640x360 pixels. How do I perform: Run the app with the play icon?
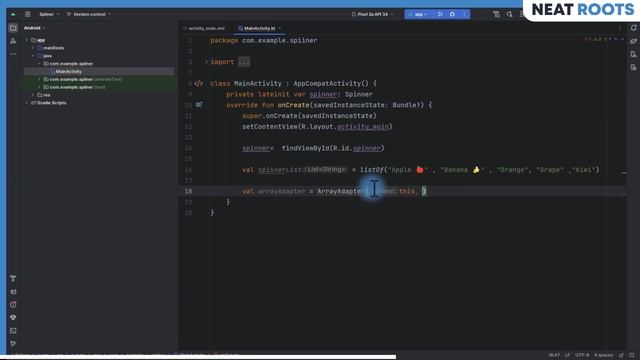coord(440,14)
